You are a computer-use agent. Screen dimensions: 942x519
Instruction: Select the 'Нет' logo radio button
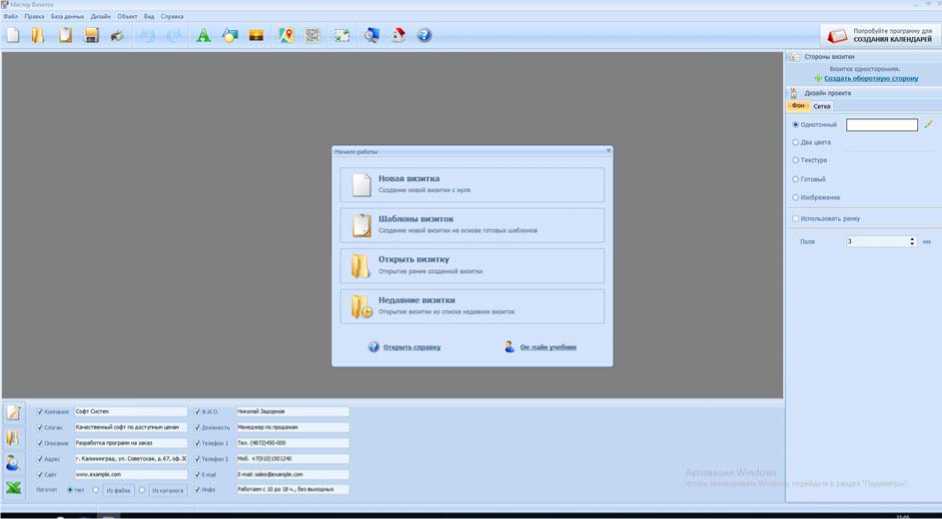click(70, 490)
